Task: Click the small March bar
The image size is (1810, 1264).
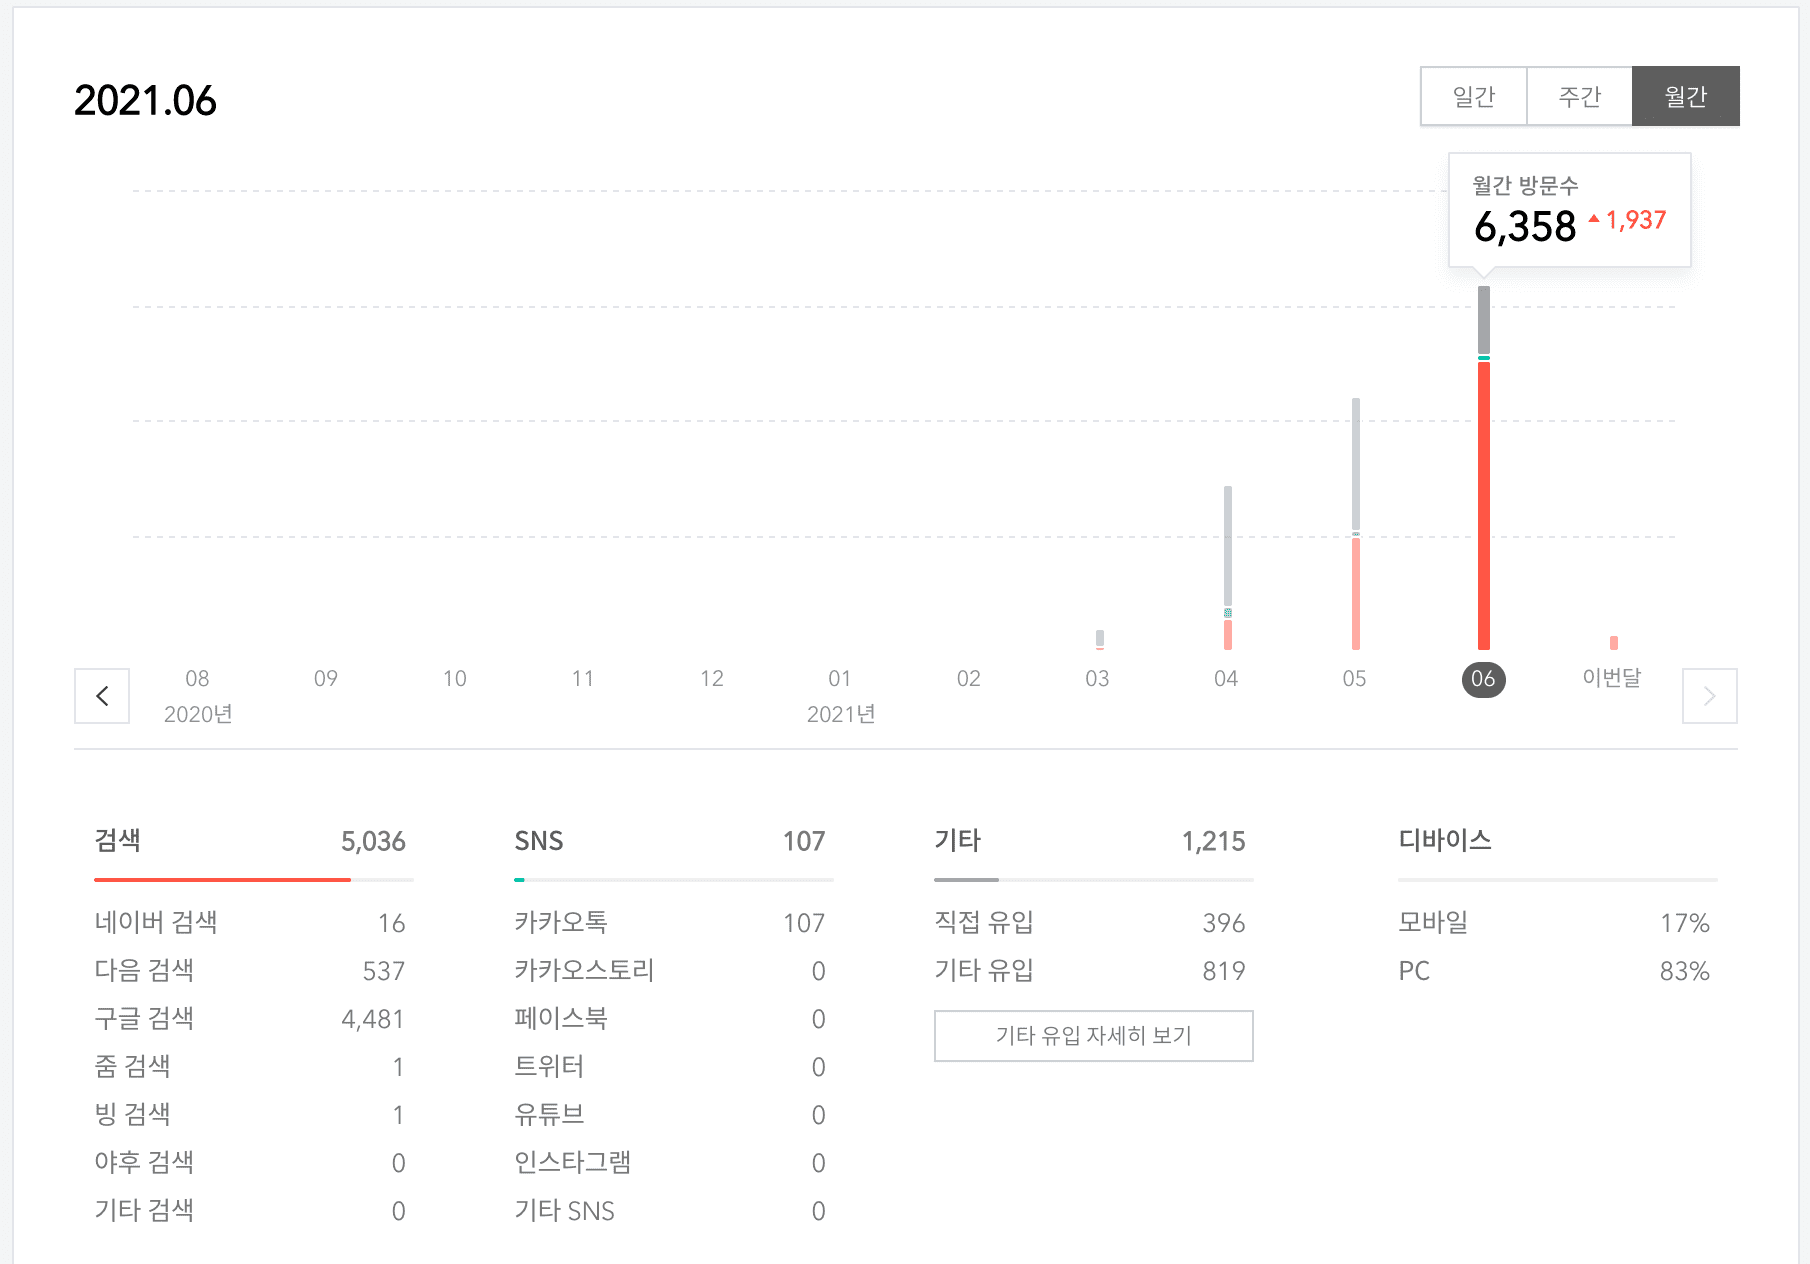Action: coord(1100,640)
